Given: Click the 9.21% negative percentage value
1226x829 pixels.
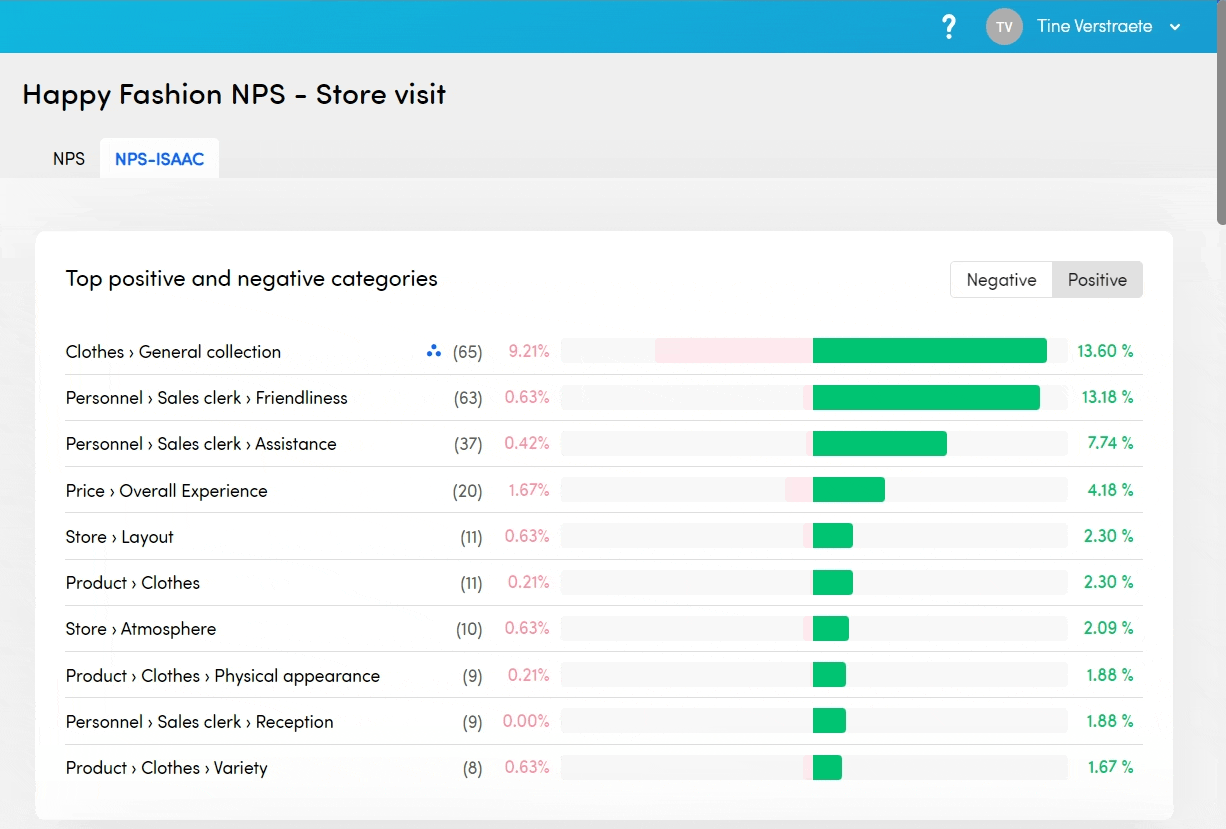Looking at the screenshot, I should pyautogui.click(x=529, y=351).
